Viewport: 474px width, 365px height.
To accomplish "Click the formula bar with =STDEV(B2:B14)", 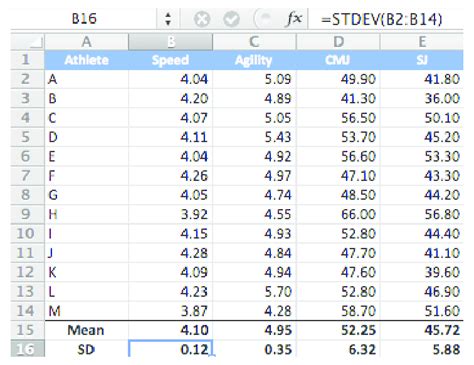I will pos(386,19).
